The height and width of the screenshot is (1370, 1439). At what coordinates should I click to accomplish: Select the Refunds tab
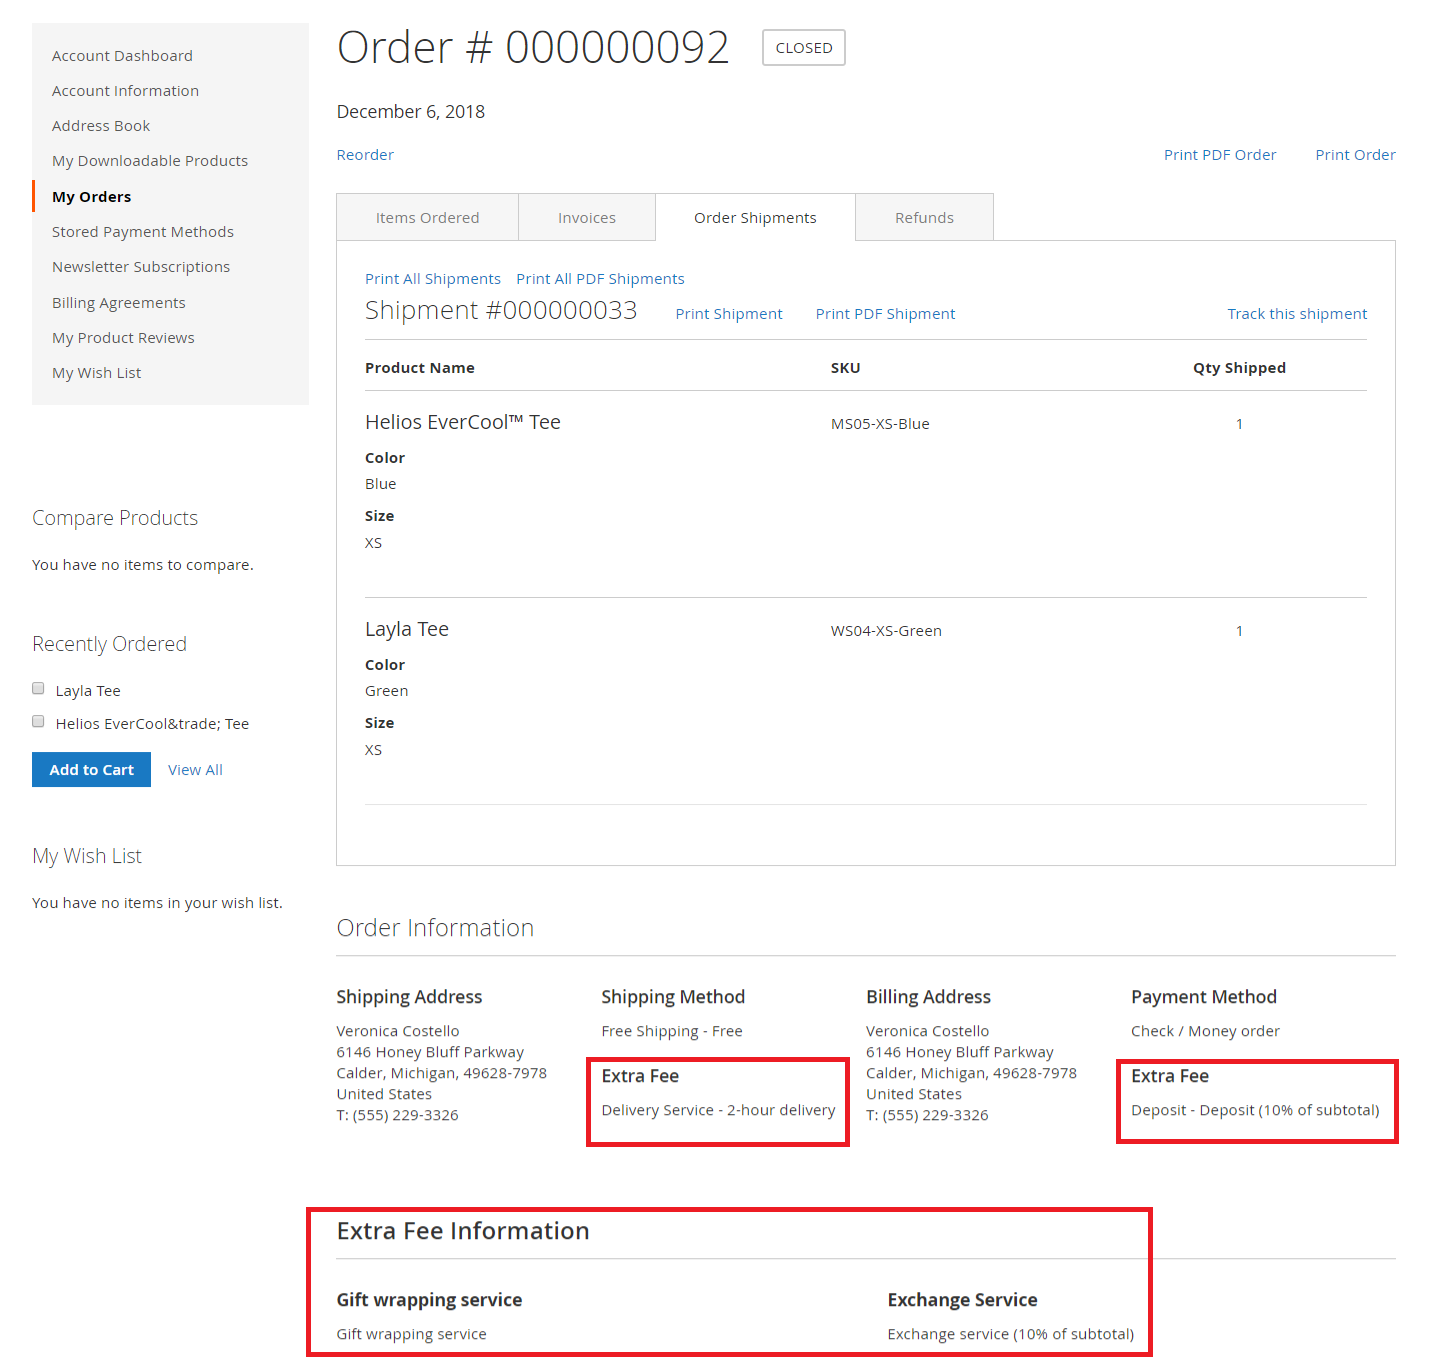(x=923, y=218)
